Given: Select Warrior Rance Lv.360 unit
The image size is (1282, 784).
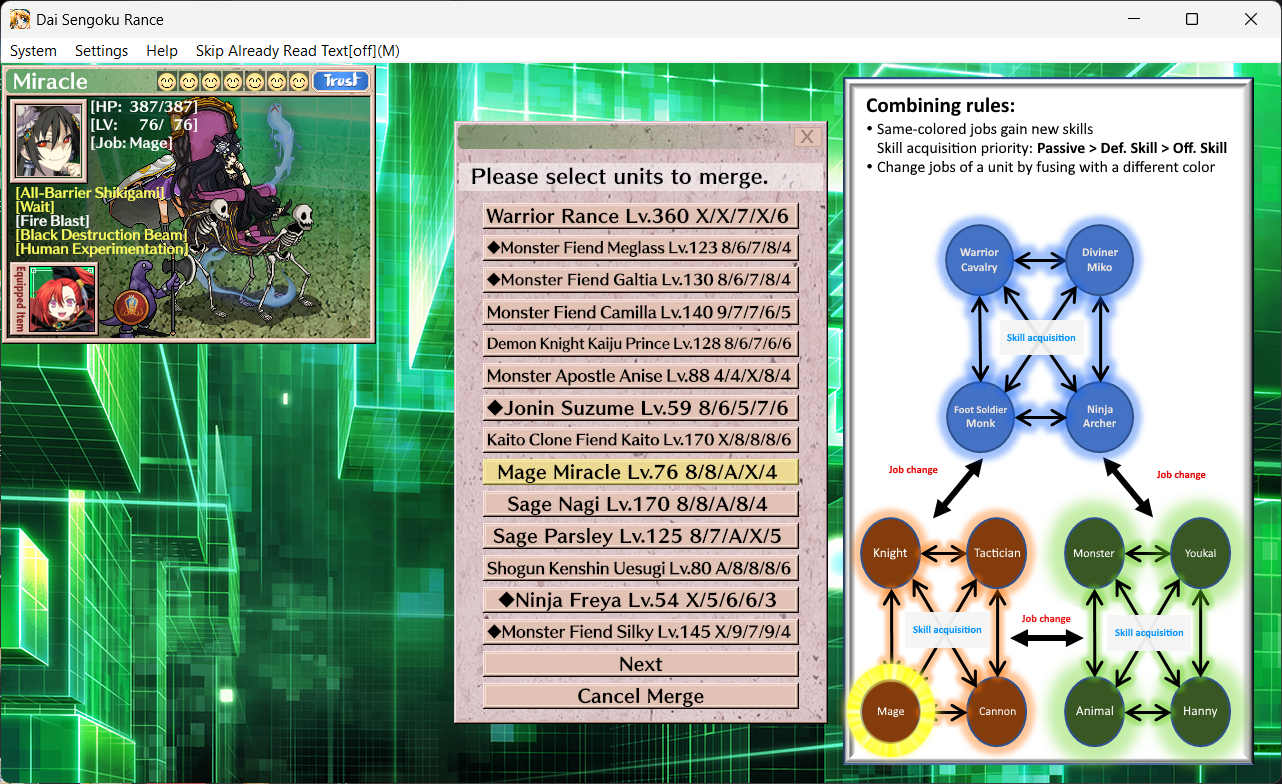Looking at the screenshot, I should point(640,216).
